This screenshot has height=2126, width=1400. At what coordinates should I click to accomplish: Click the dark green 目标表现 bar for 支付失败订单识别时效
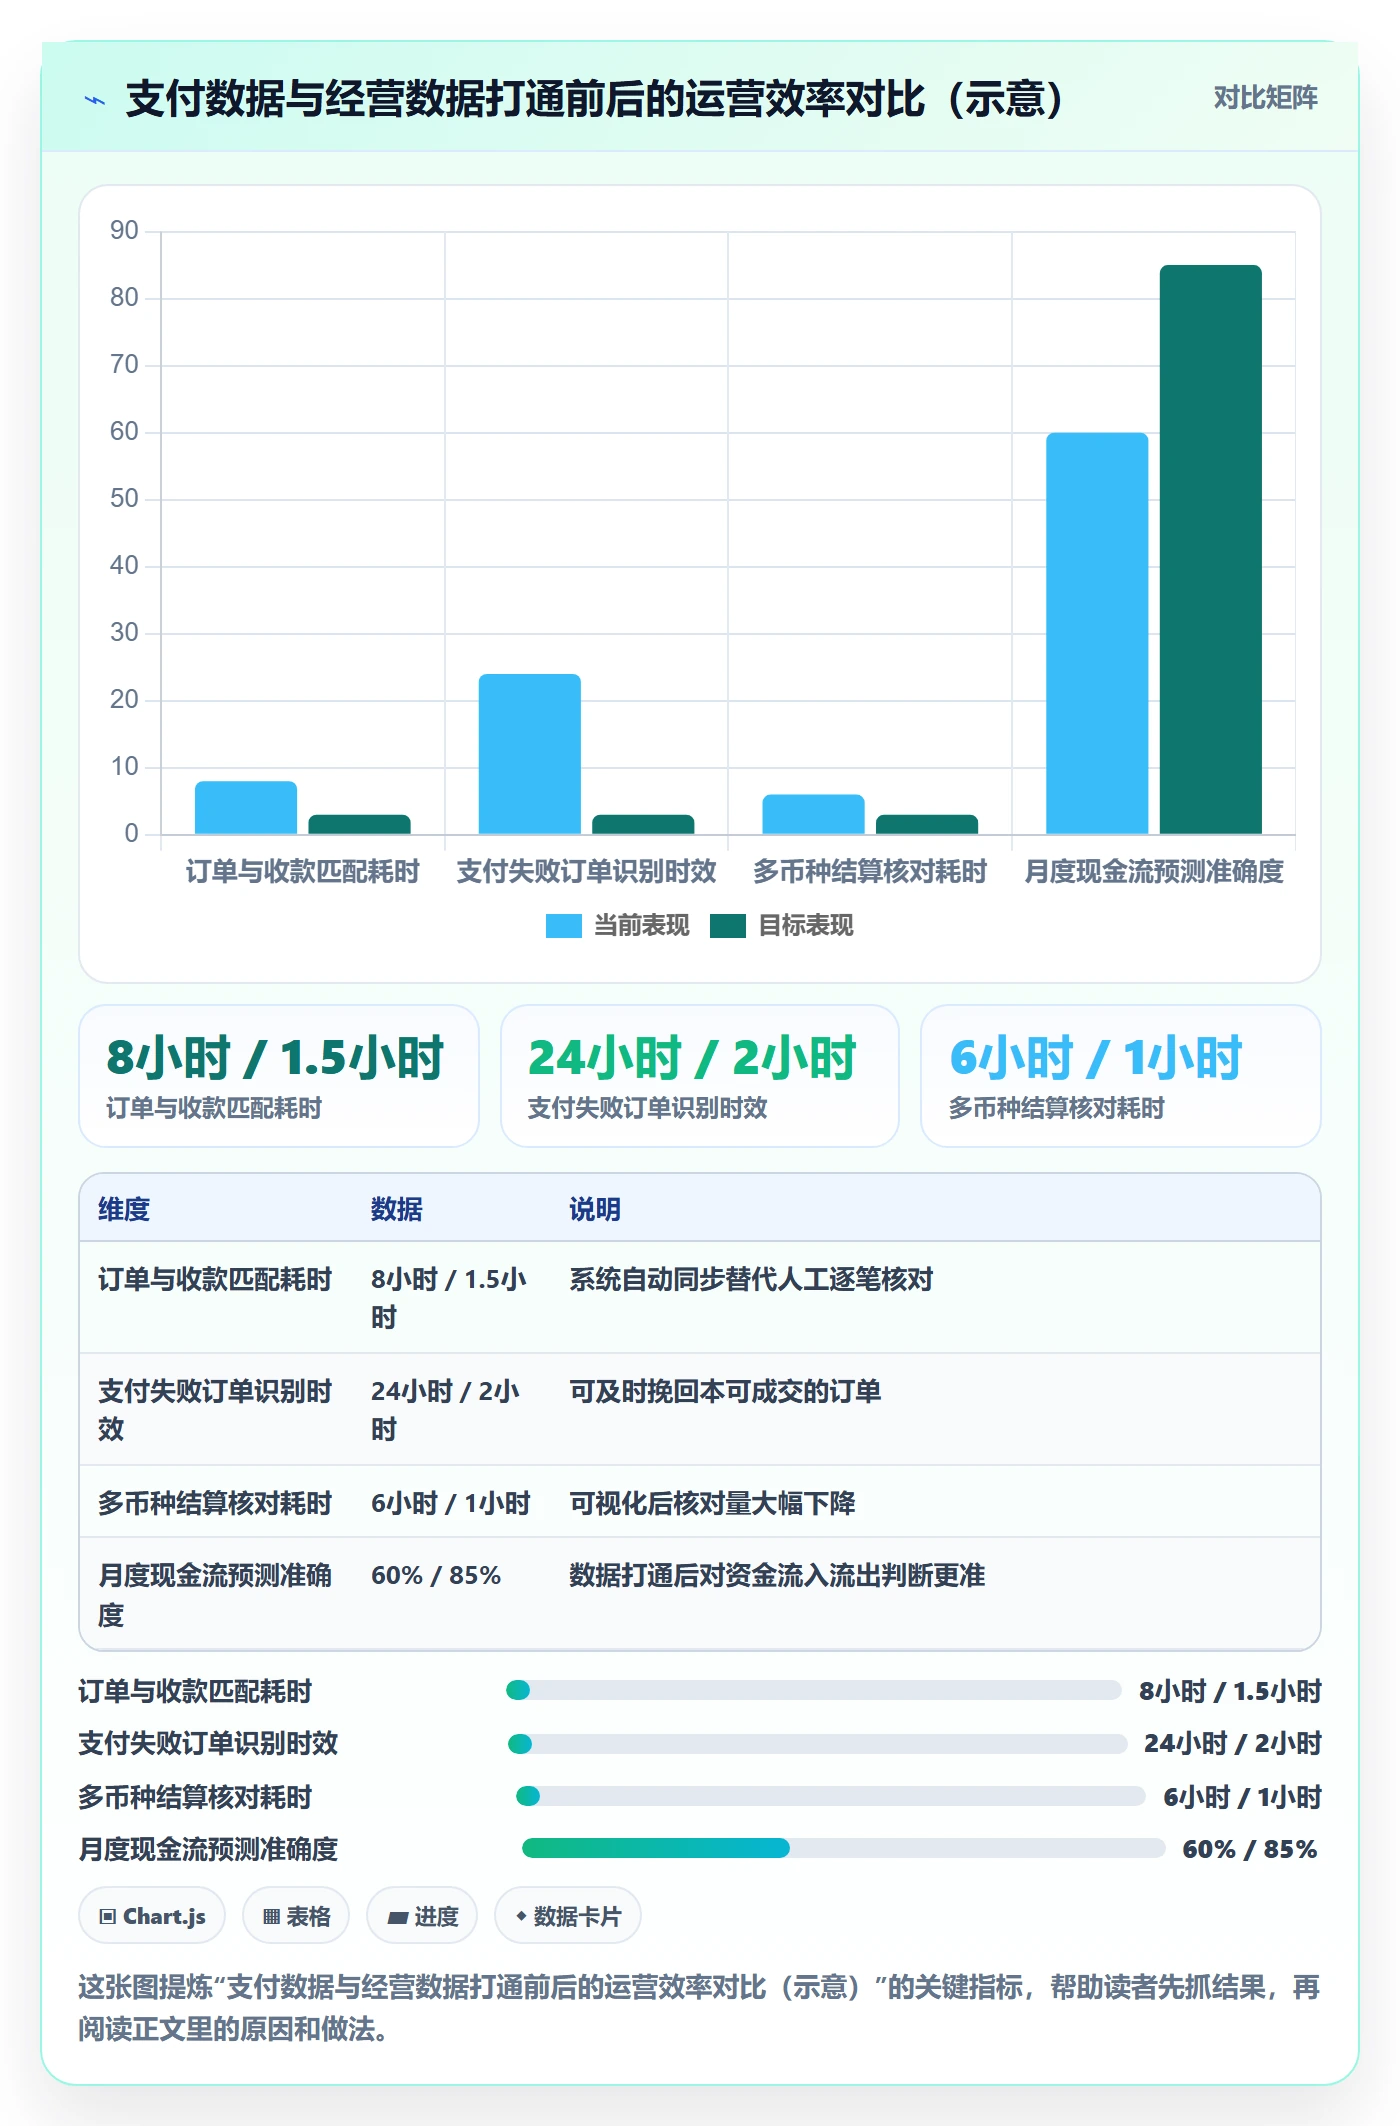[643, 824]
